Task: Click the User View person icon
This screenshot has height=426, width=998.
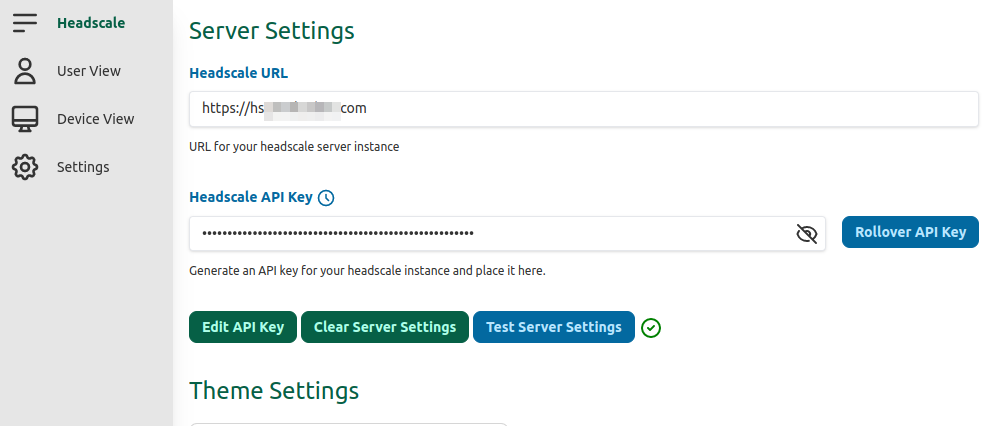Action: [x=25, y=71]
